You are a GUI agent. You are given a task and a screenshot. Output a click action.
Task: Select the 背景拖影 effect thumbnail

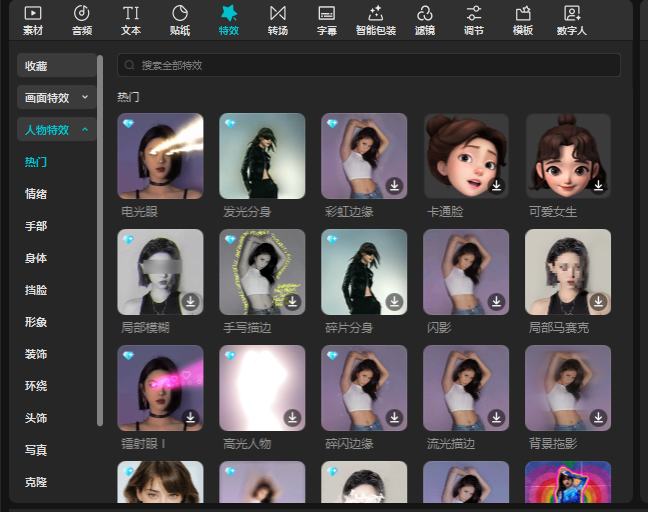[568, 388]
